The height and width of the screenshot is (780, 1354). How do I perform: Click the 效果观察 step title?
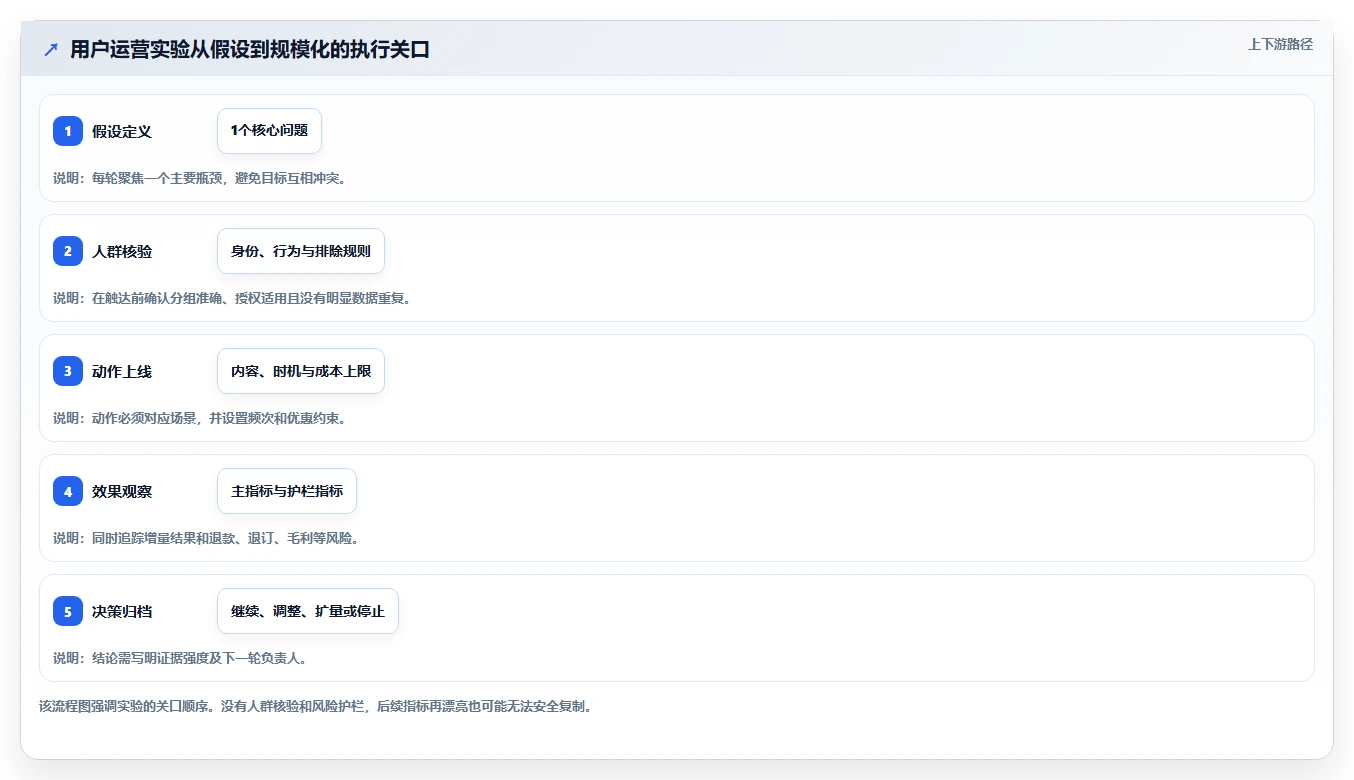(122, 491)
